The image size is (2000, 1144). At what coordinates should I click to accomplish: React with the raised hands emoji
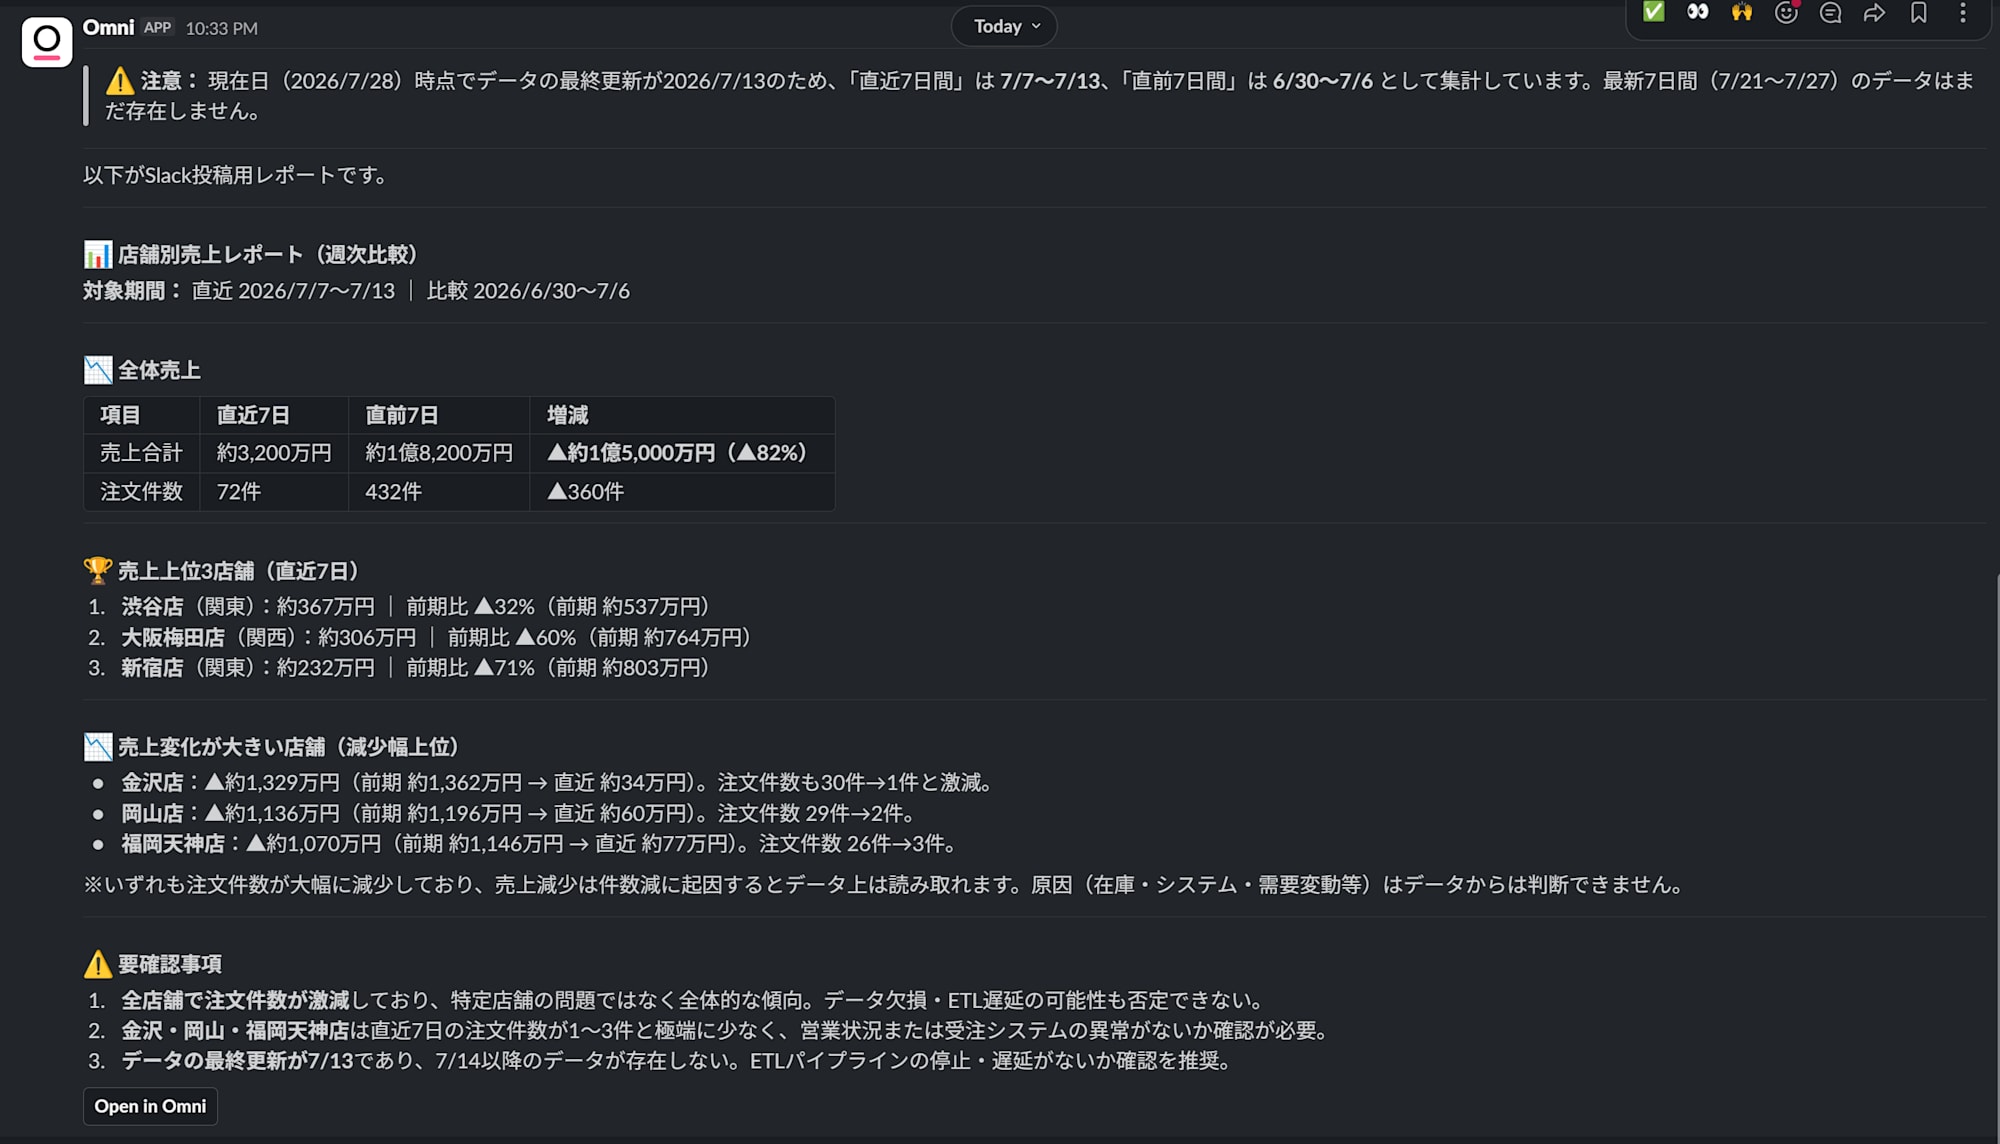(x=1742, y=12)
